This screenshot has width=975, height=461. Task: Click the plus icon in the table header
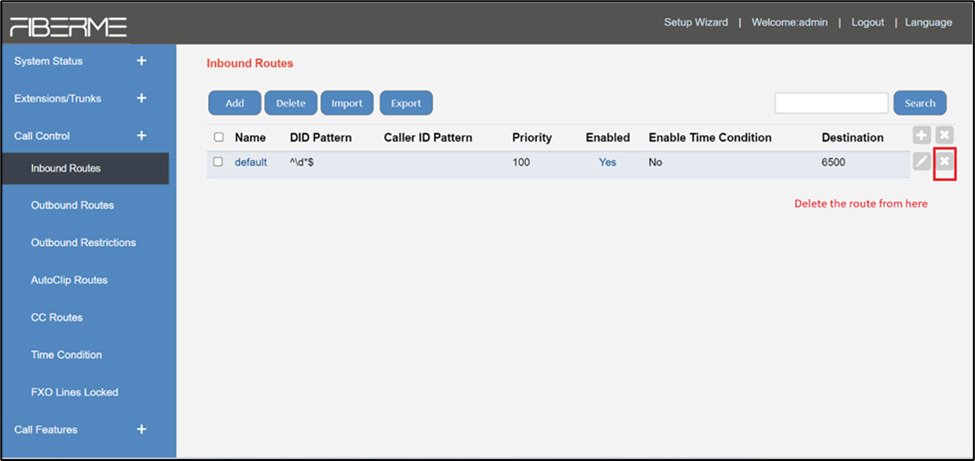tap(922, 136)
